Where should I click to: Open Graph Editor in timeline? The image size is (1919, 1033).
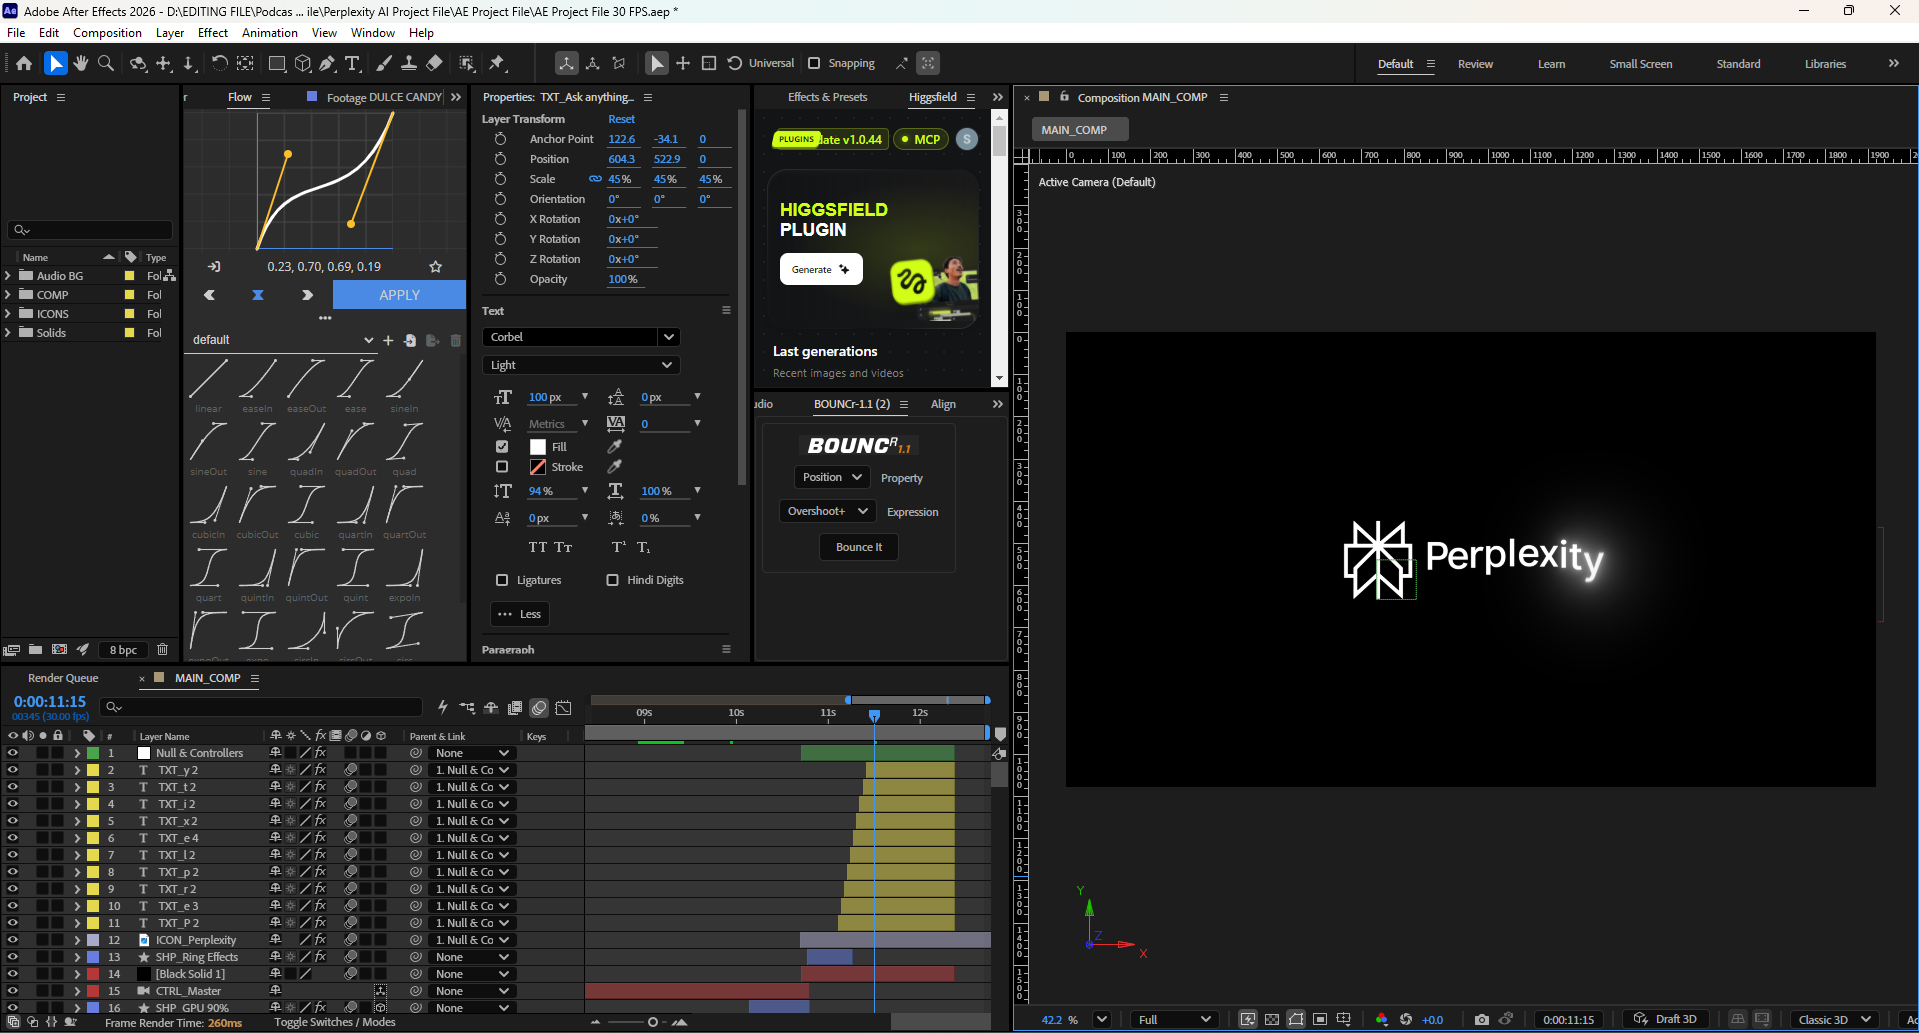564,708
